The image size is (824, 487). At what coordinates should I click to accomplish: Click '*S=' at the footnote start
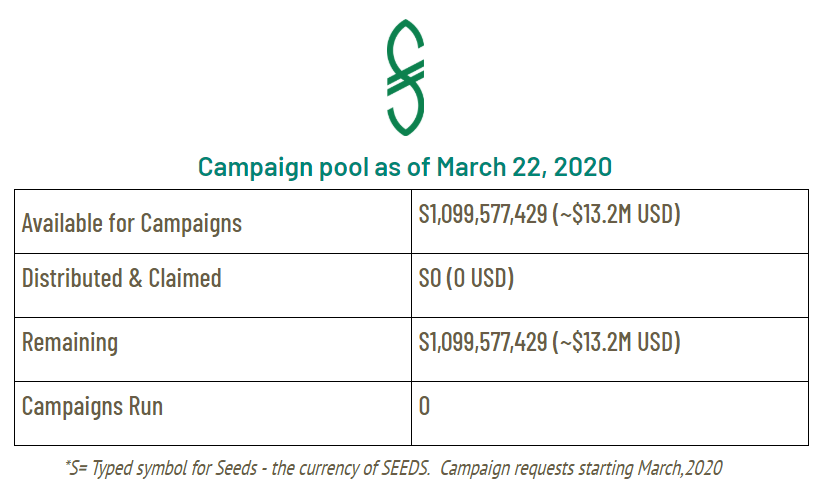(76, 467)
